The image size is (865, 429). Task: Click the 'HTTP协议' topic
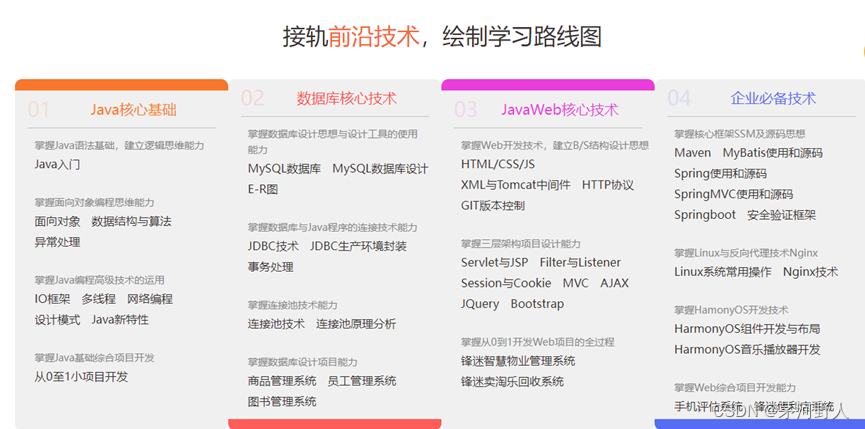coord(607,185)
